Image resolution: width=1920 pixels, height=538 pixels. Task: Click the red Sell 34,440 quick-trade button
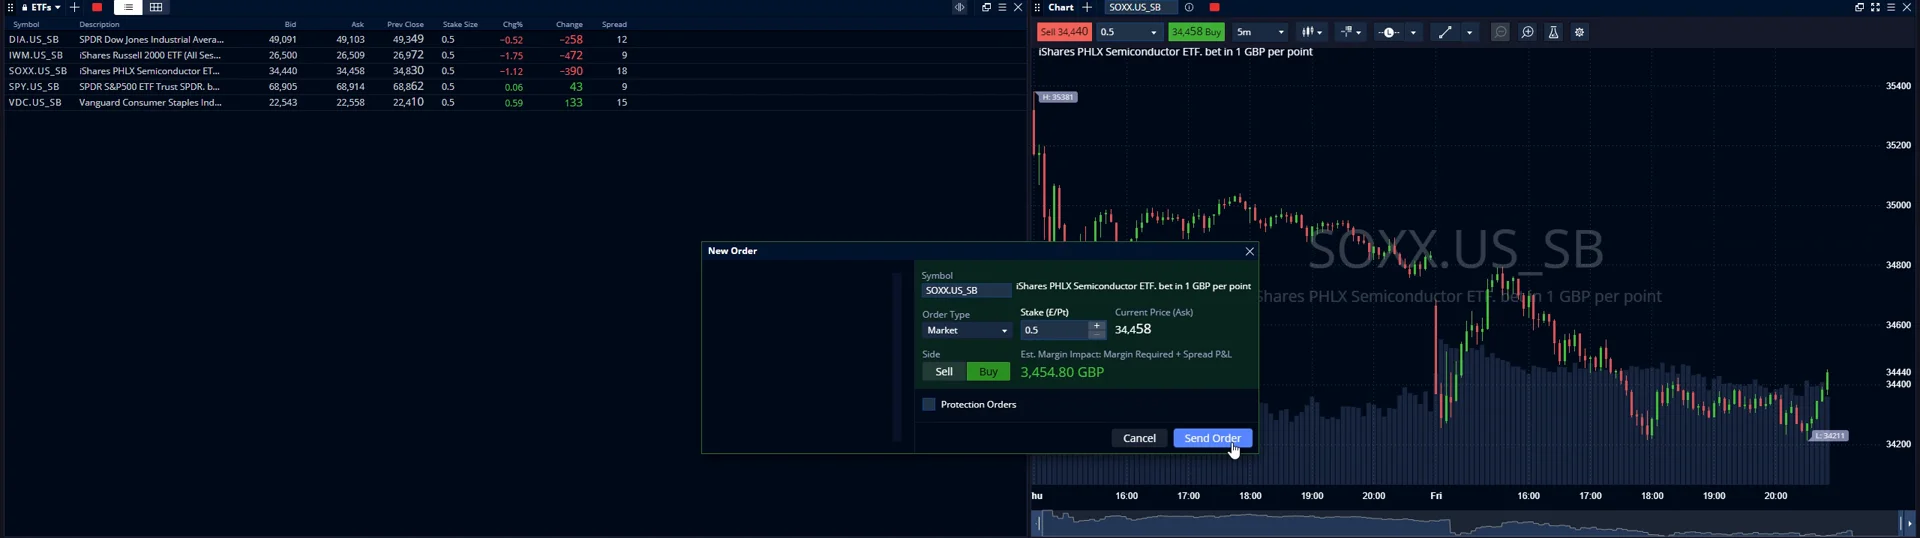point(1064,32)
